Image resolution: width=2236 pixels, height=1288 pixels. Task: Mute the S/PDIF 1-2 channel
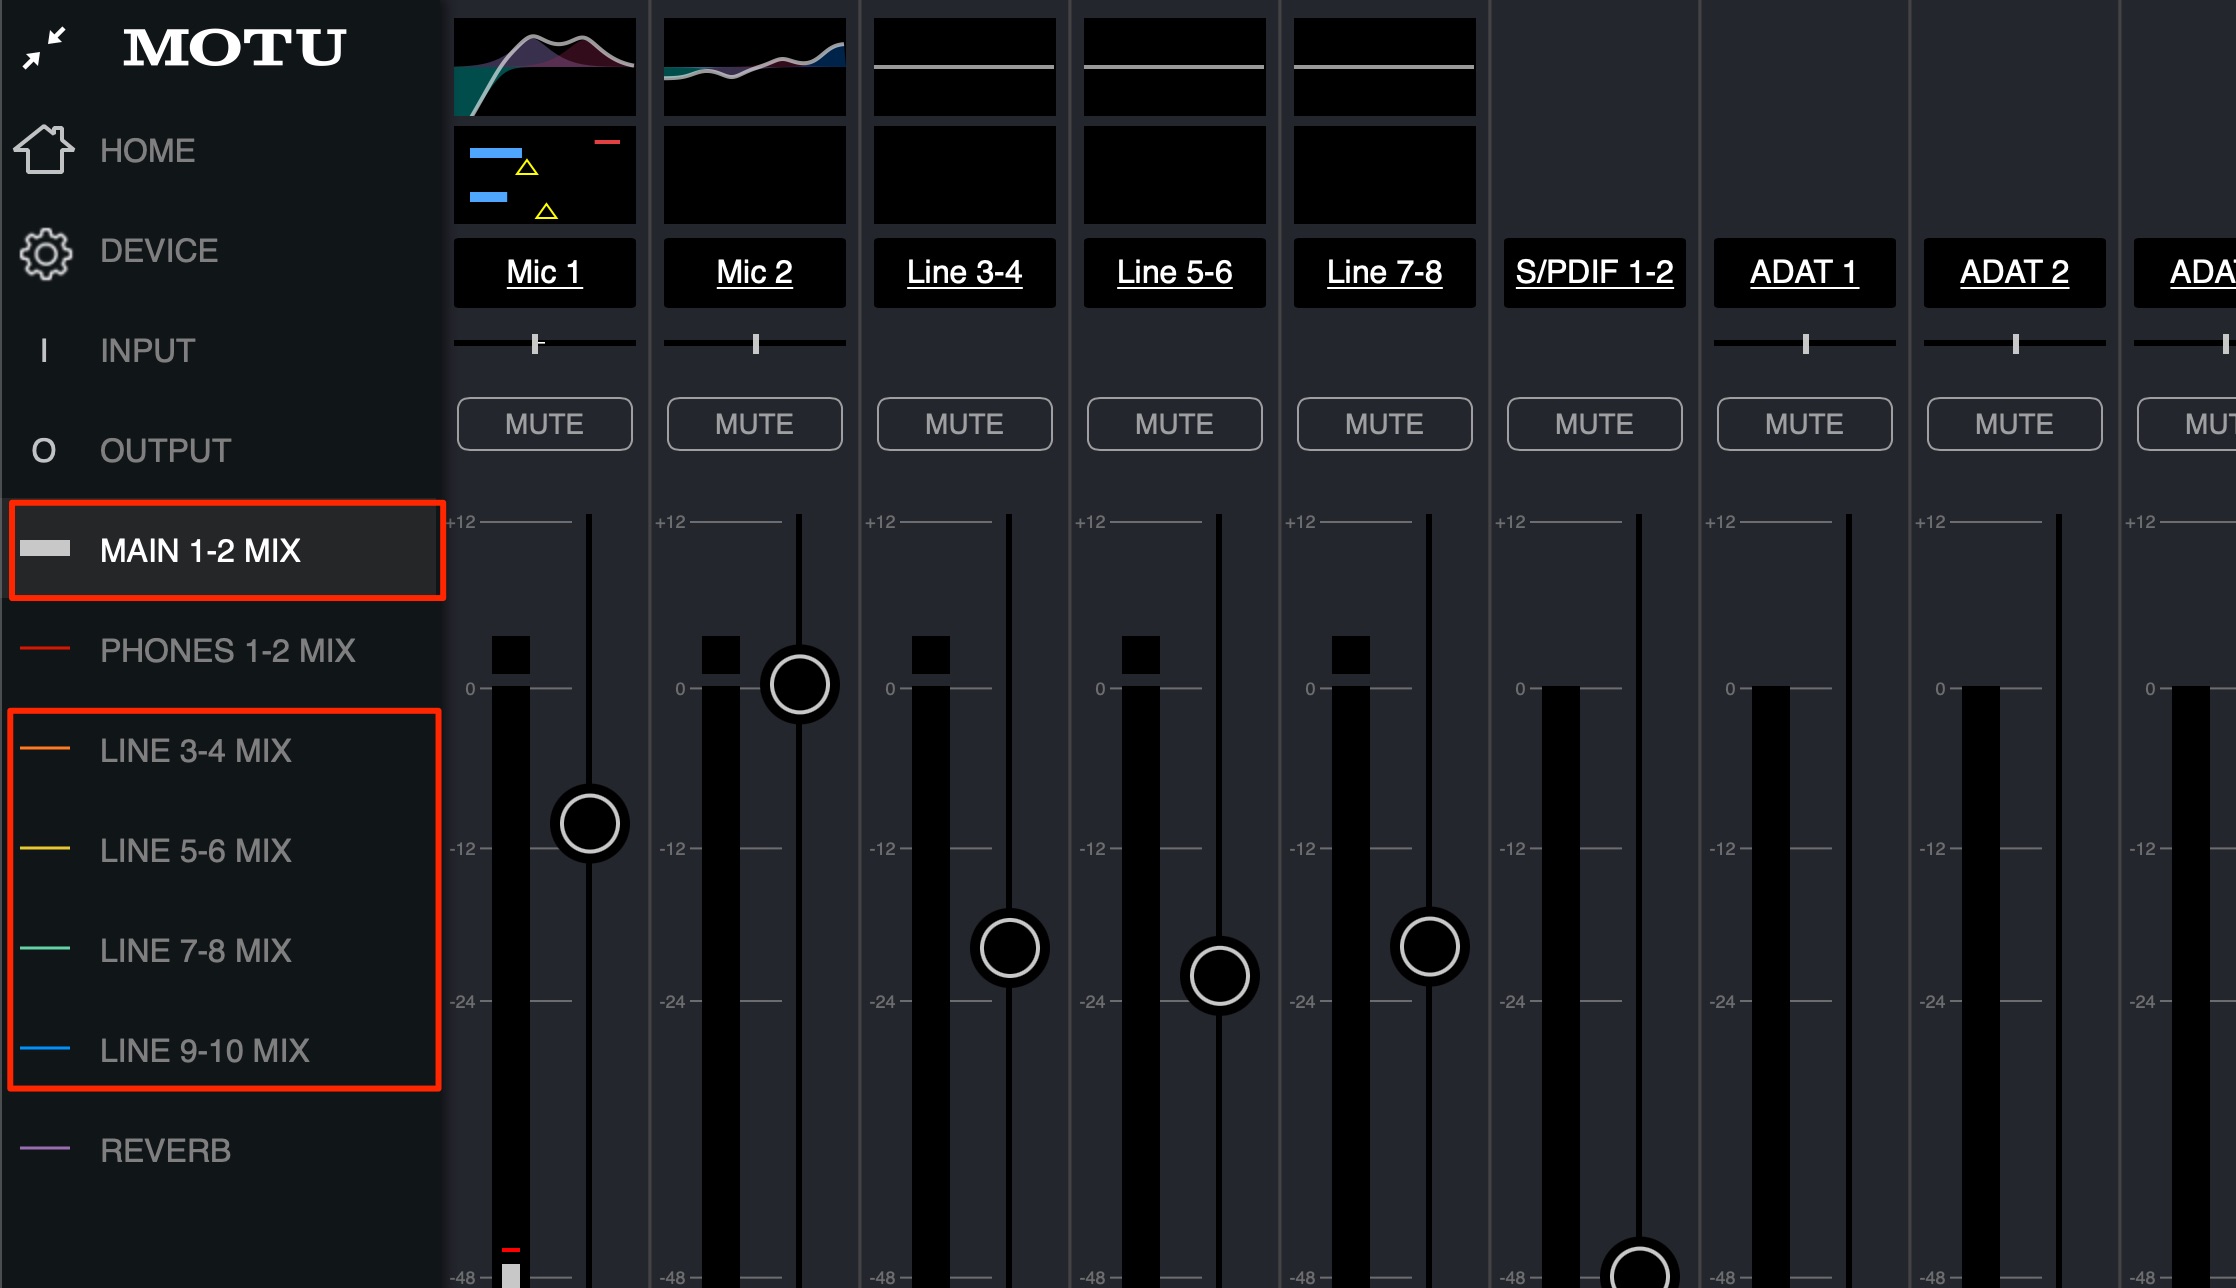1595,424
